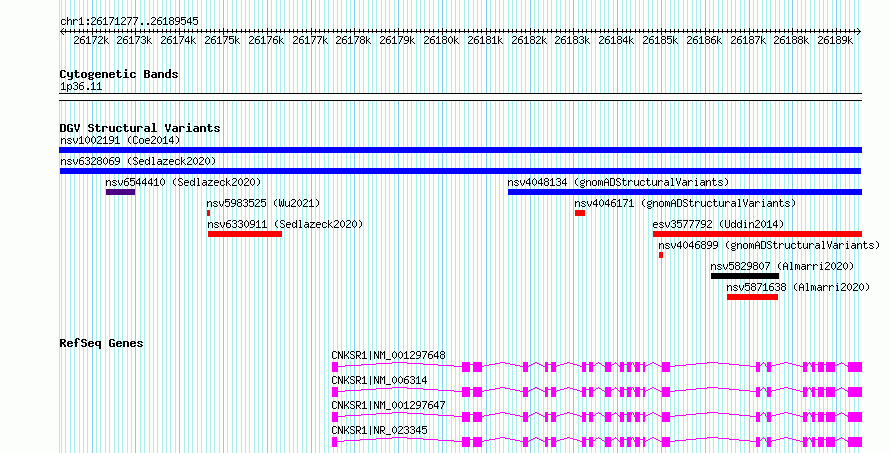Image resolution: width=890 pixels, height=453 pixels.
Task: Select the blue bar under nsv1002191
Action: (460, 150)
